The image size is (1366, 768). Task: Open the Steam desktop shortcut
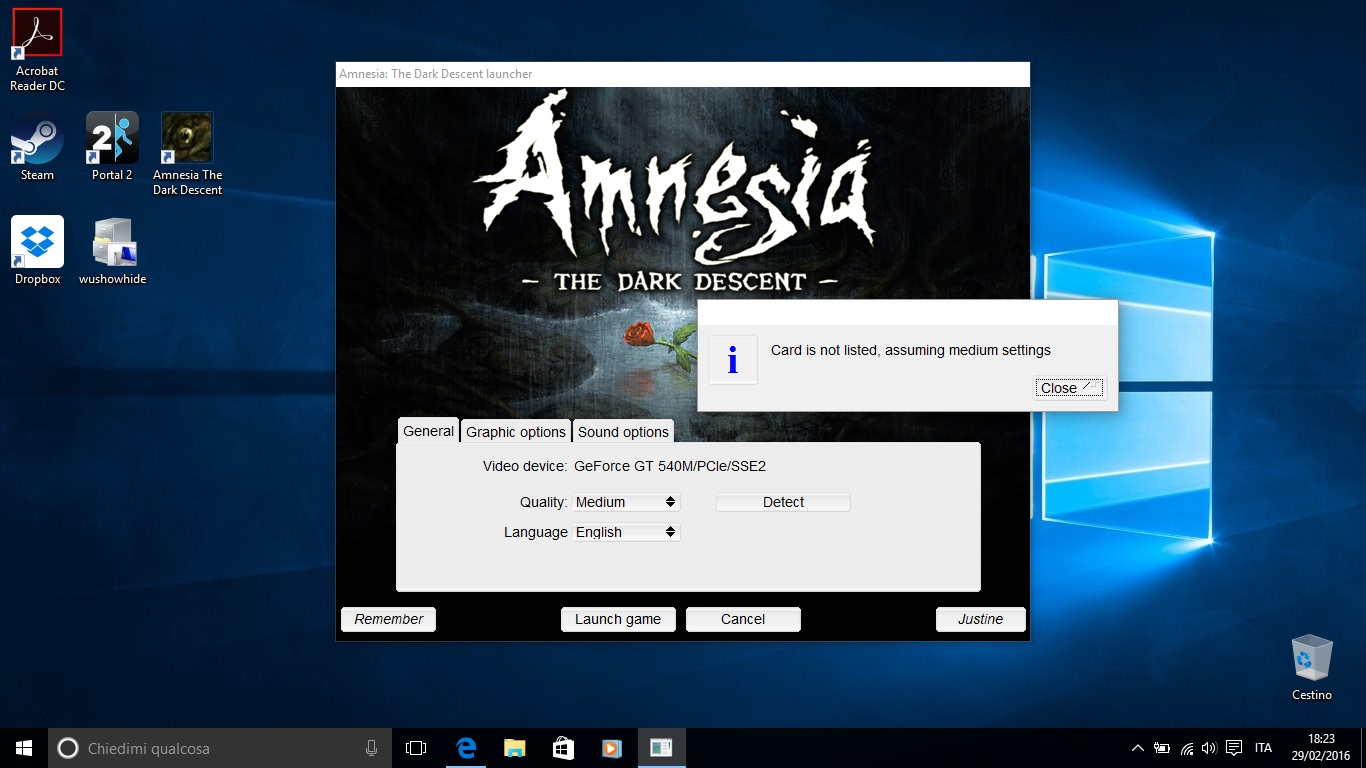pos(37,143)
